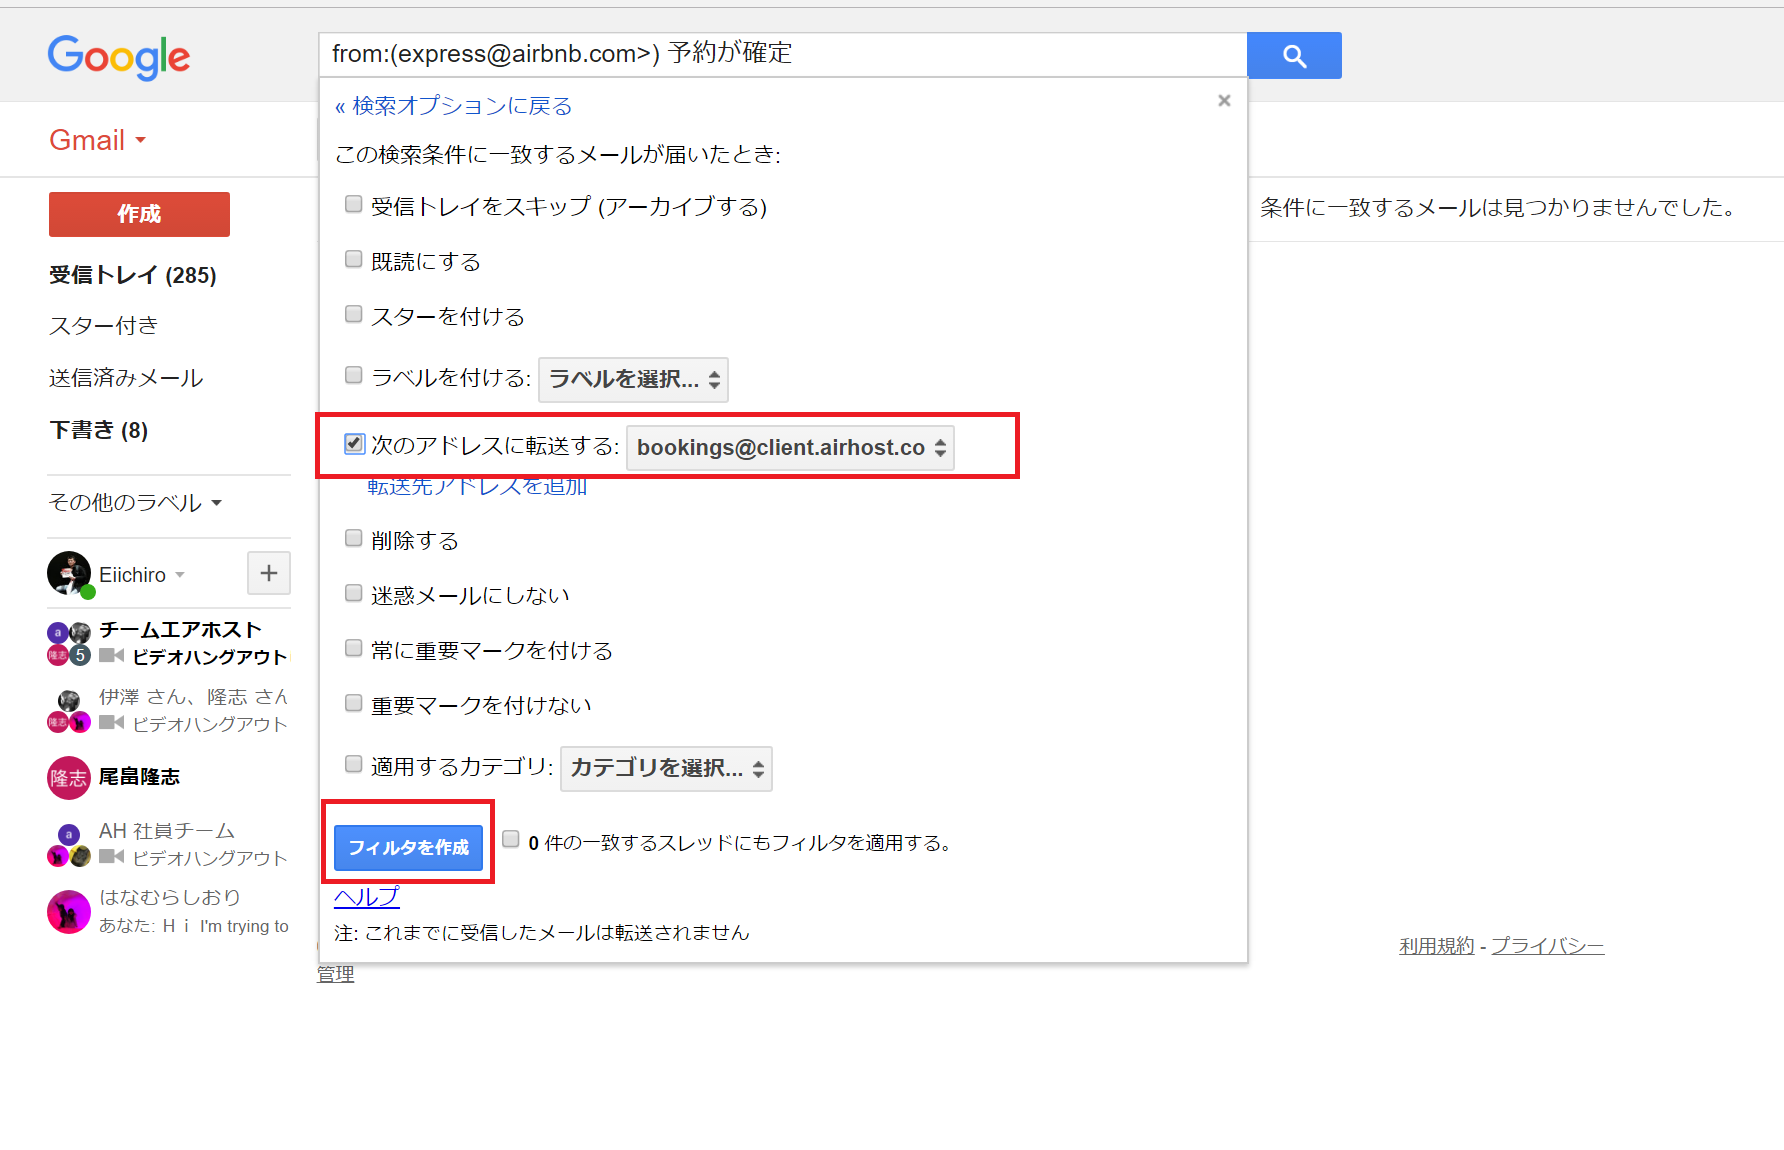Open 伊澤 さん、隆志 さん conversation
Viewport: 1784px width, 1150px height.
[193, 697]
